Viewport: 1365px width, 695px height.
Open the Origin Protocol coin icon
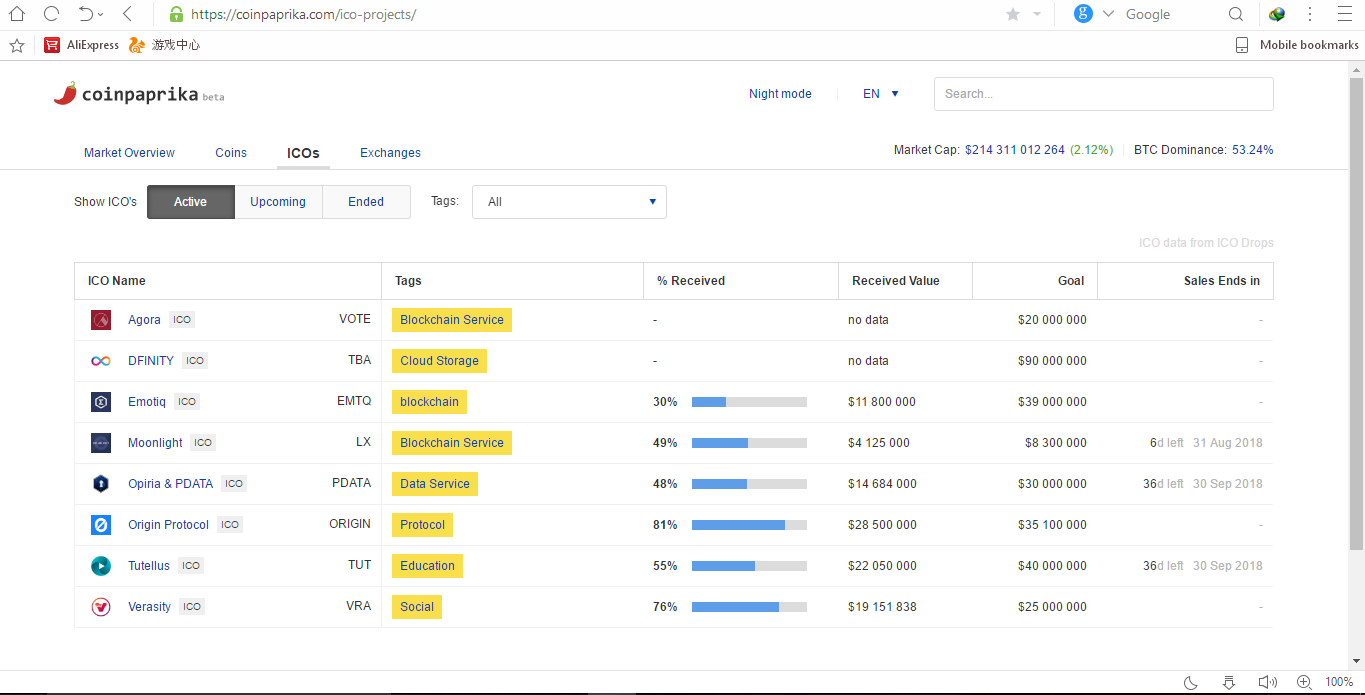point(101,525)
